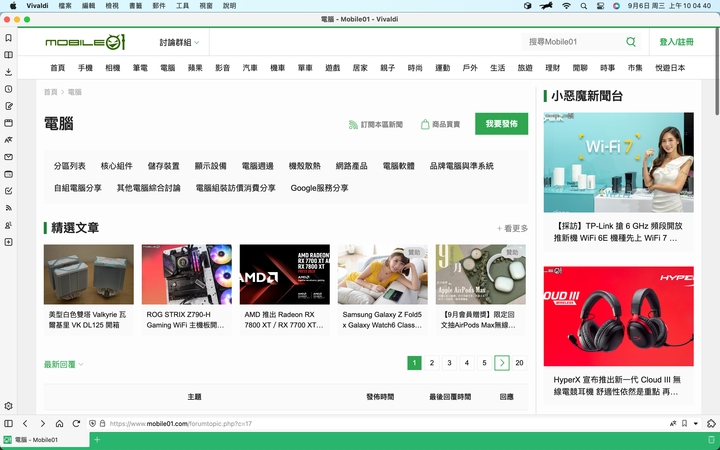The width and height of the screenshot is (720, 450).
Task: Select the 蘋果 category in site navigation
Action: [x=195, y=68]
